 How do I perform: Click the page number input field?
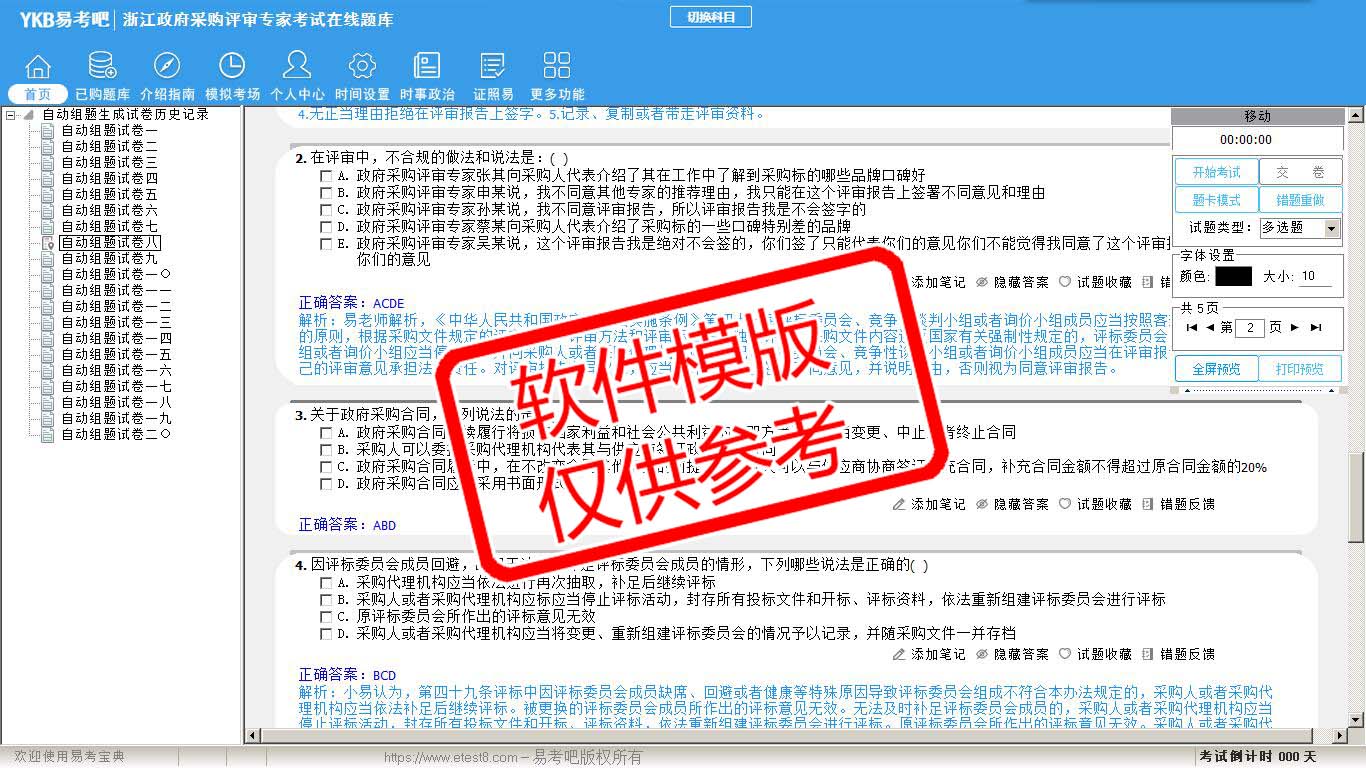click(x=1250, y=327)
